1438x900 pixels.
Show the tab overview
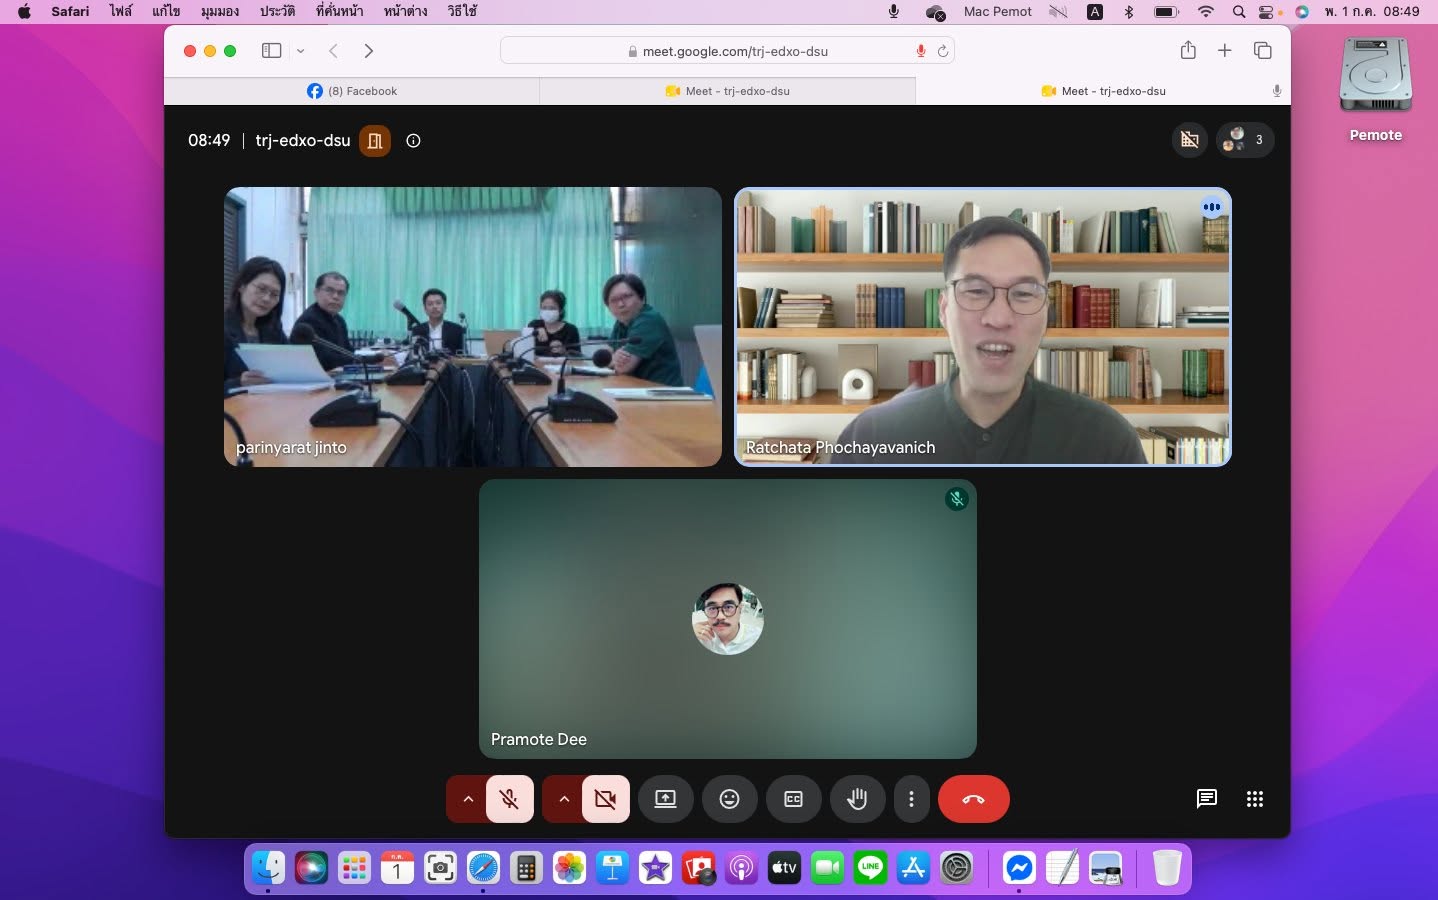click(1263, 50)
